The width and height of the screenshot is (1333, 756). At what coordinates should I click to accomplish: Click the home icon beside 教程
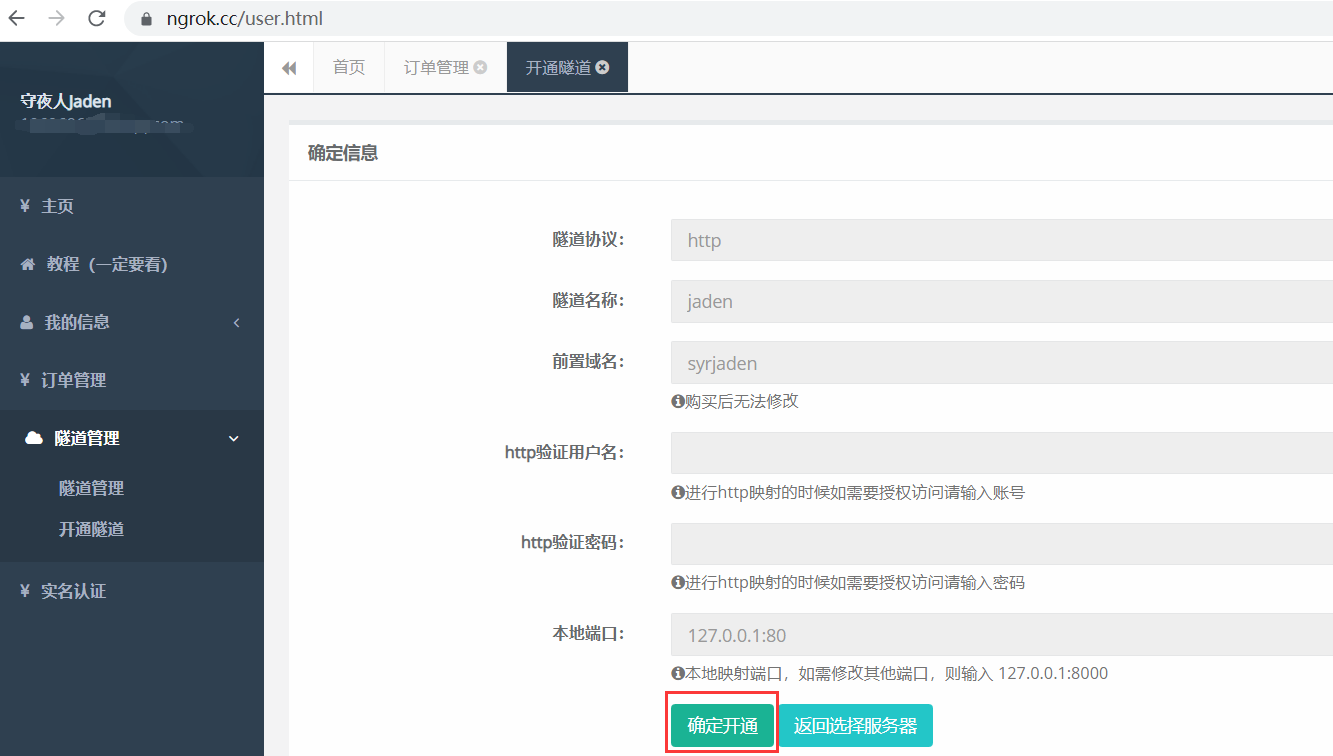[x=28, y=264]
